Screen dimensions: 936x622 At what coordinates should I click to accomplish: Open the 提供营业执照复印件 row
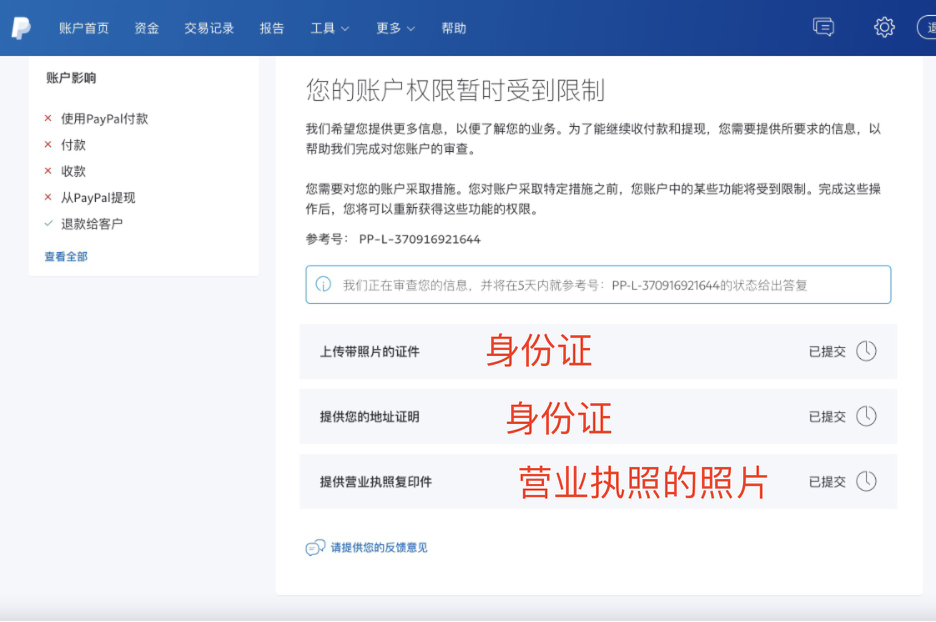[598, 482]
